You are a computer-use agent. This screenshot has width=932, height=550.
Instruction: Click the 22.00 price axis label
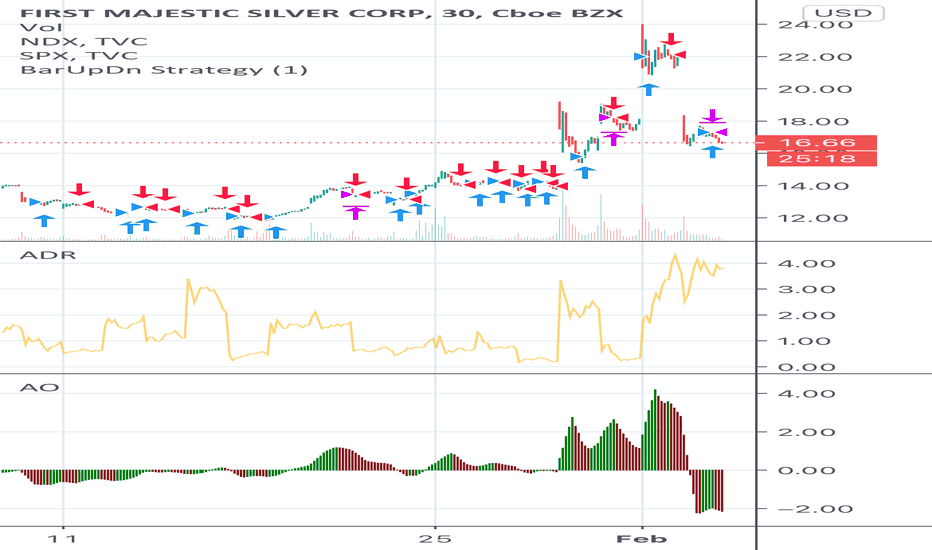coord(816,57)
